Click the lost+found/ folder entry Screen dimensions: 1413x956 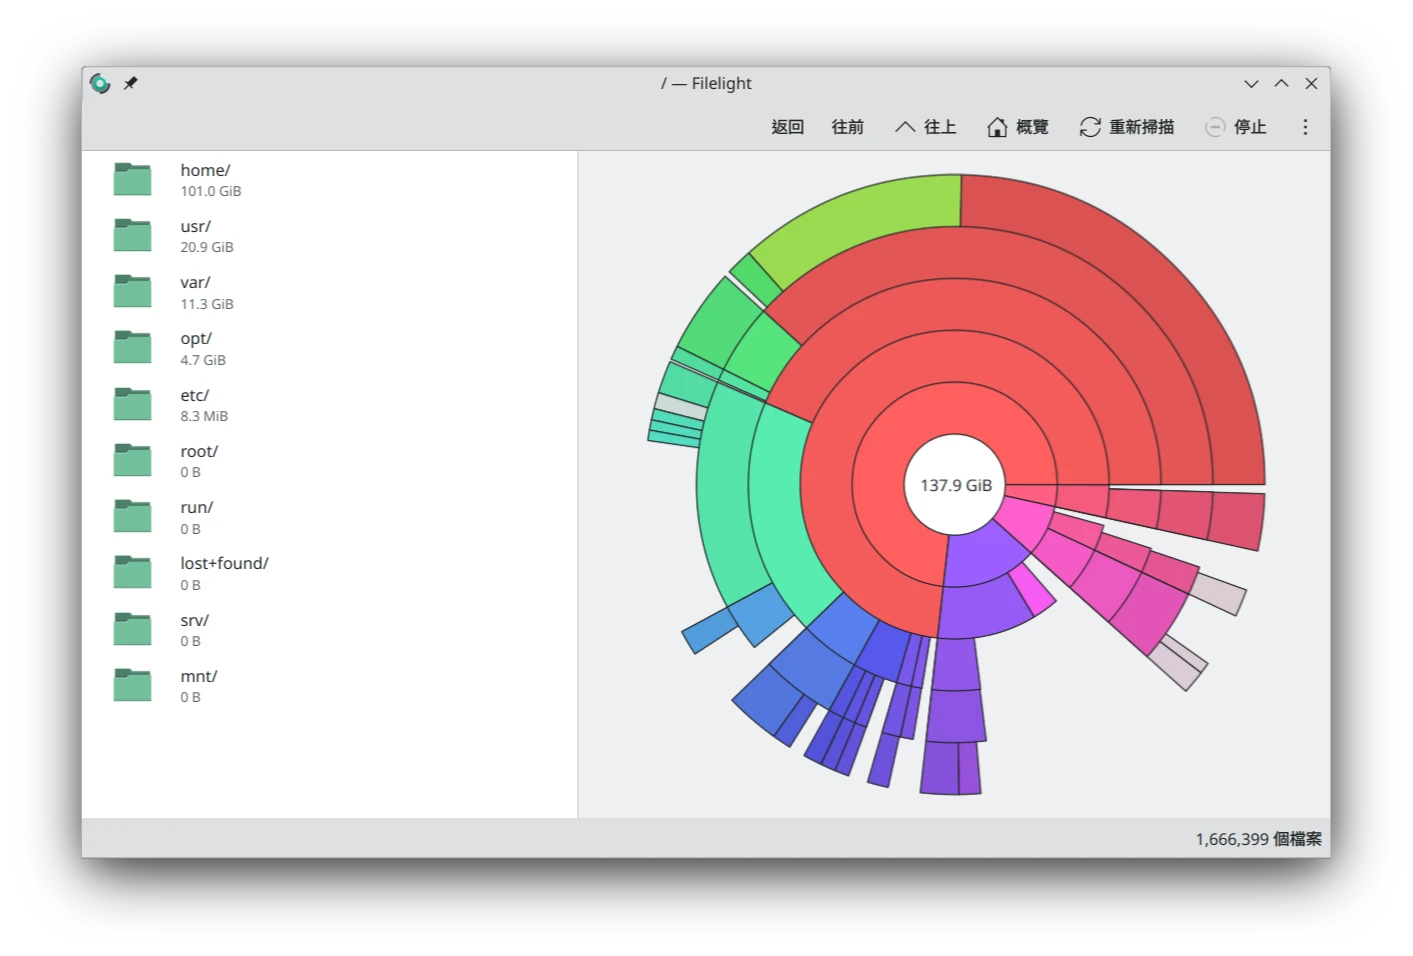(224, 572)
